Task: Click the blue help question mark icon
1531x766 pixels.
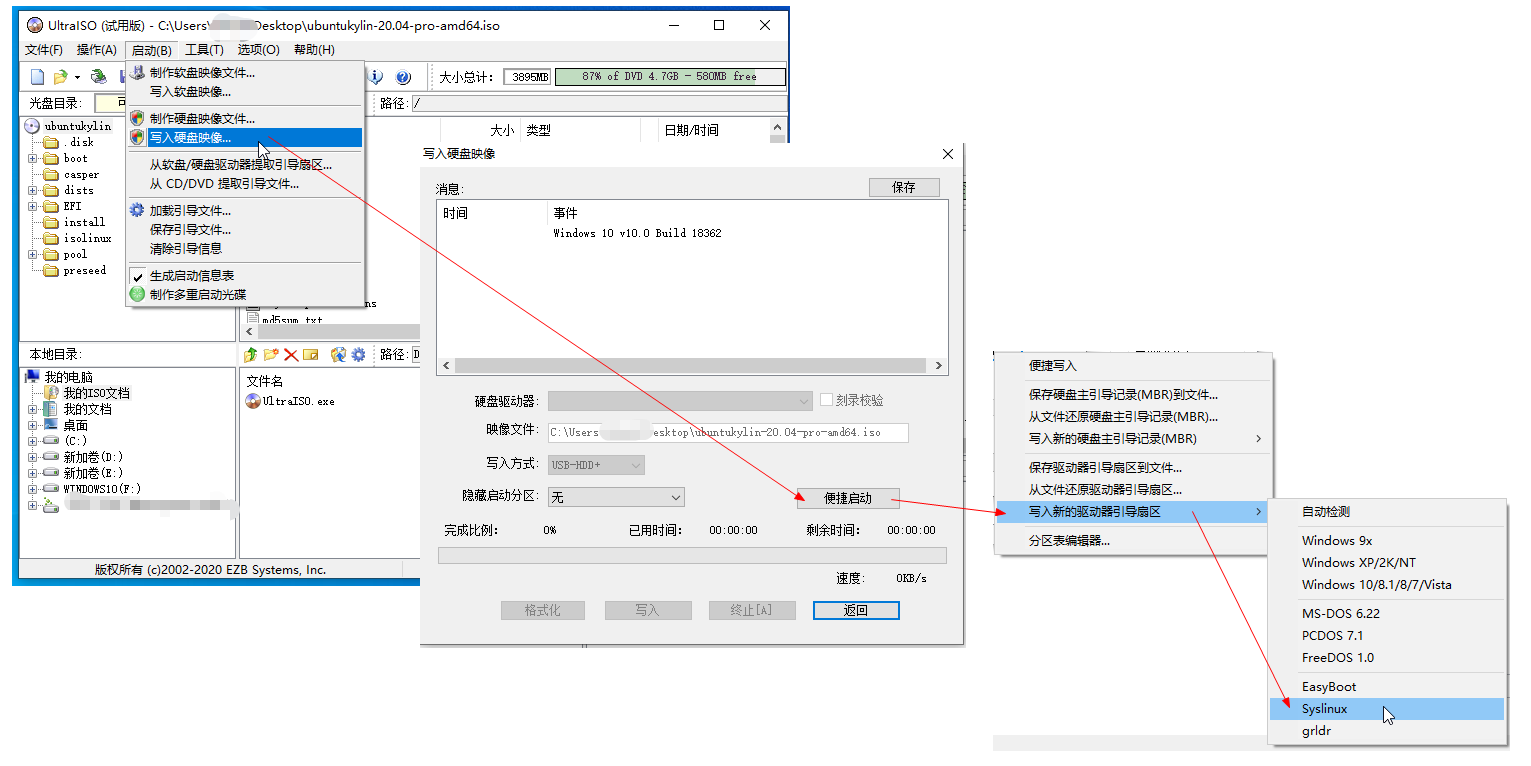Action: click(403, 77)
